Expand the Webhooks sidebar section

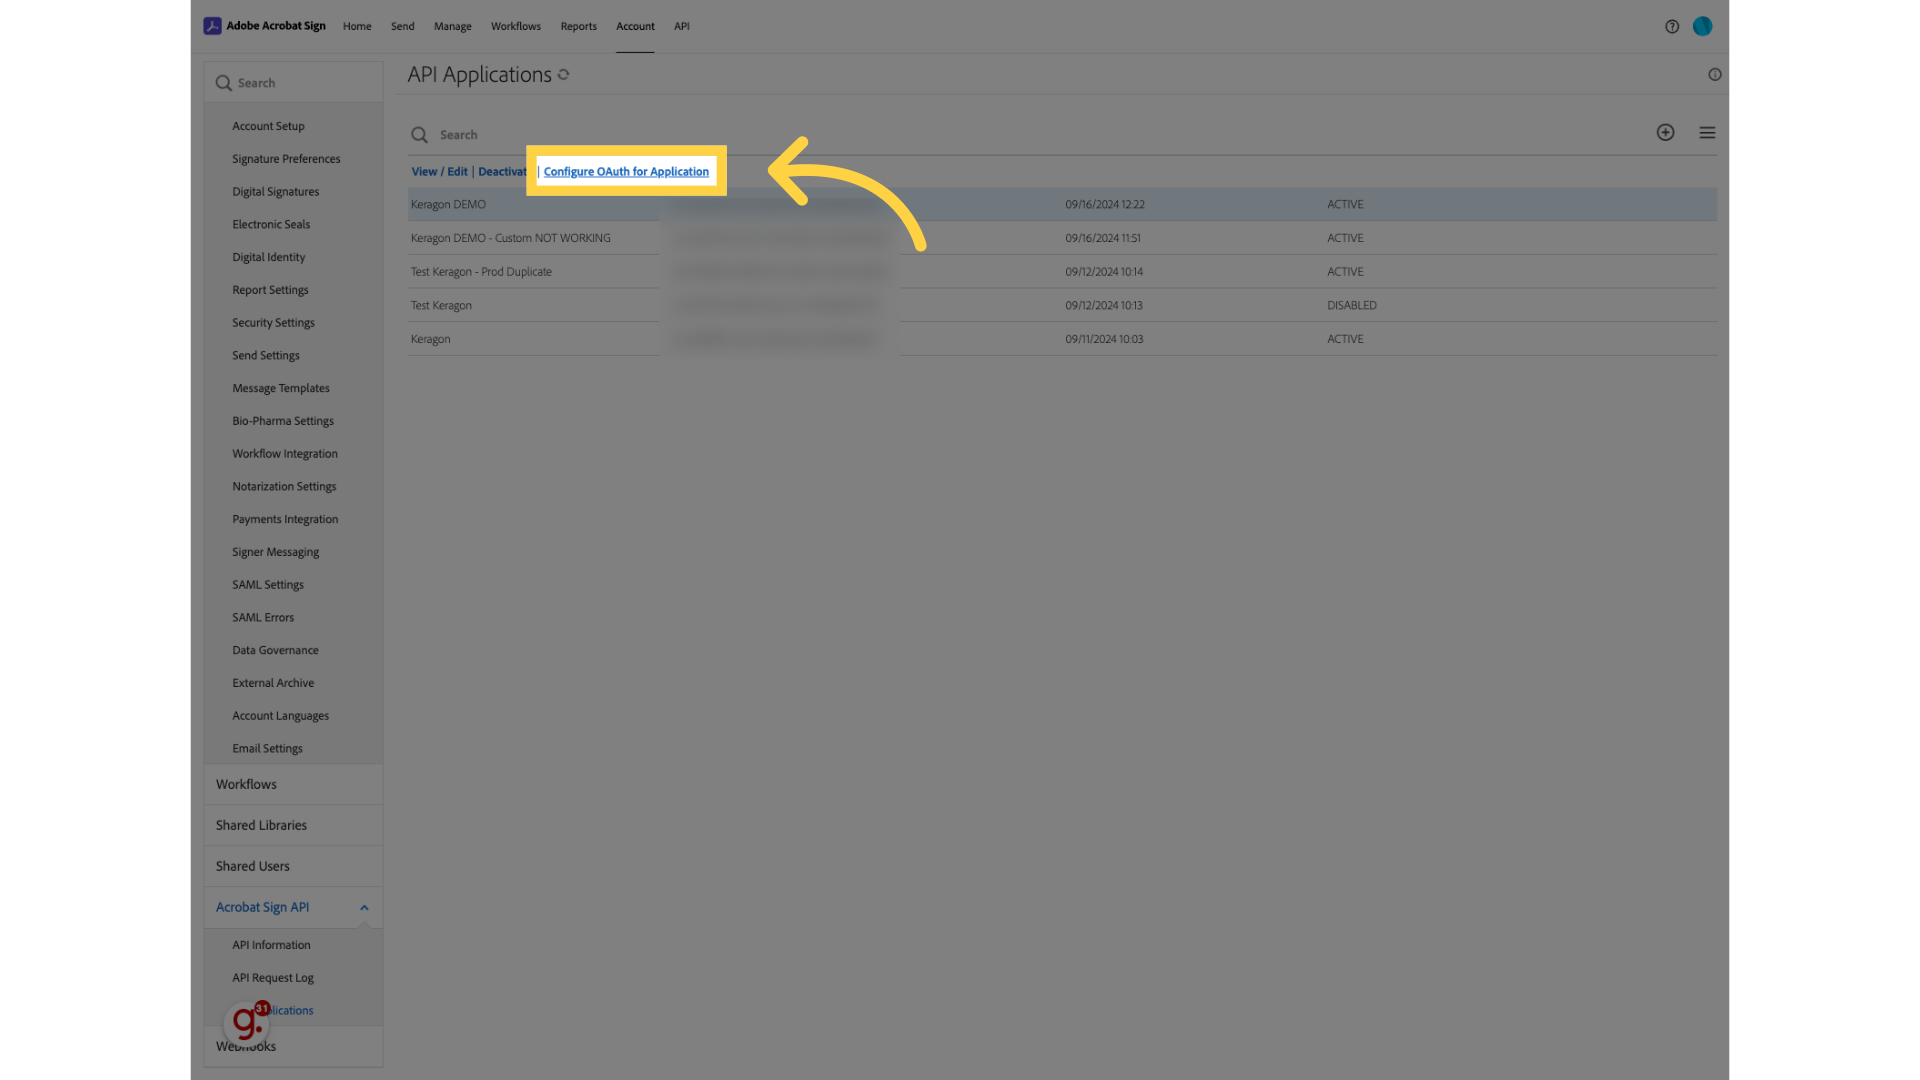click(x=294, y=1047)
